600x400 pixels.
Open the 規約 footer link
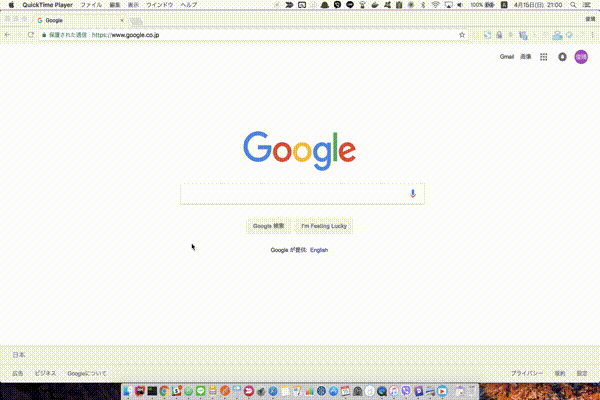560,373
